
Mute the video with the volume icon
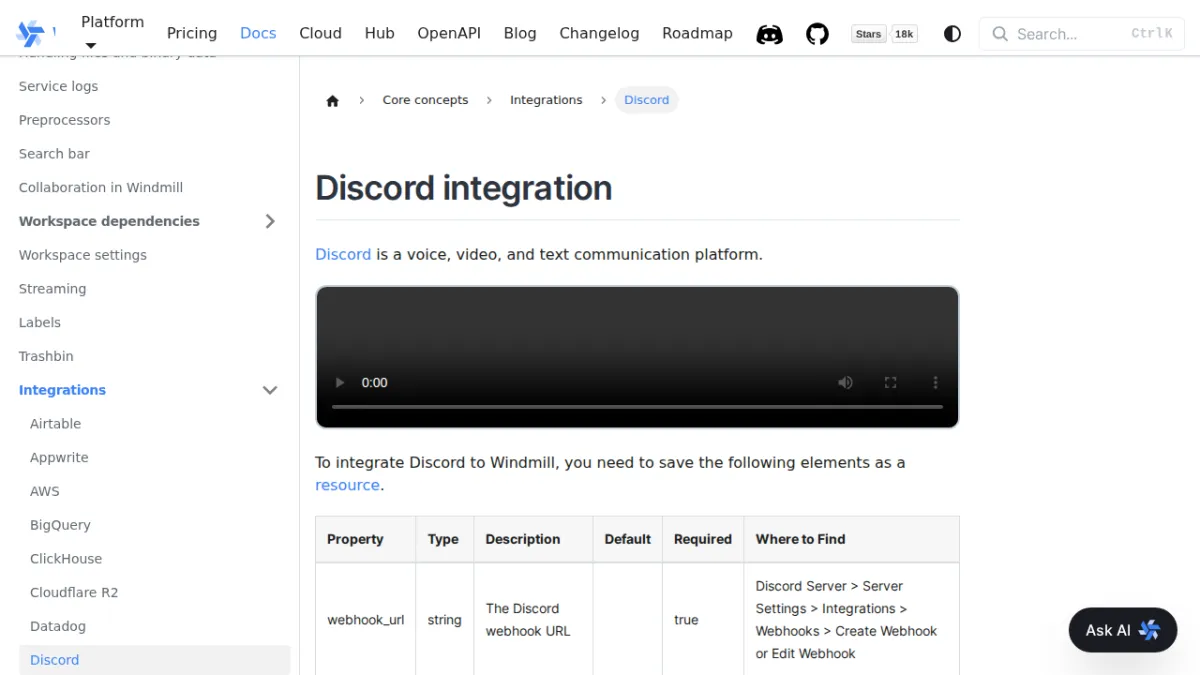pyautogui.click(x=845, y=382)
